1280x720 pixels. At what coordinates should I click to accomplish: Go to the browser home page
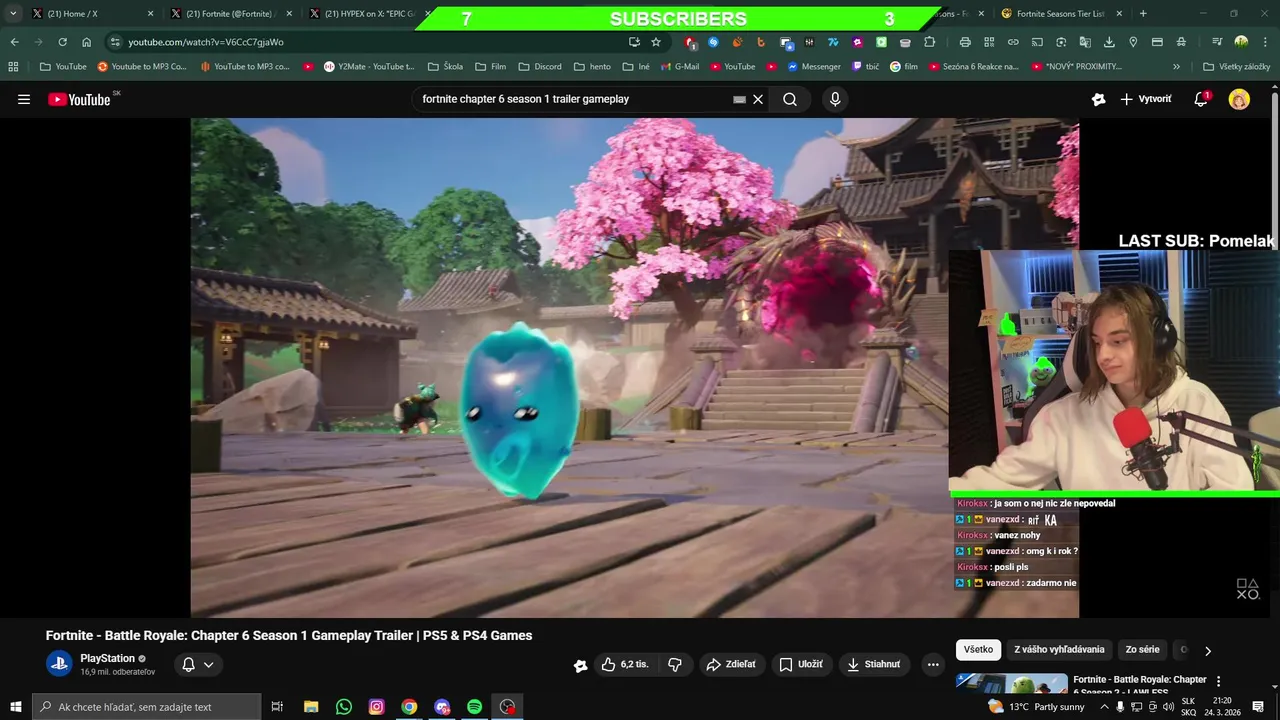coord(86,42)
